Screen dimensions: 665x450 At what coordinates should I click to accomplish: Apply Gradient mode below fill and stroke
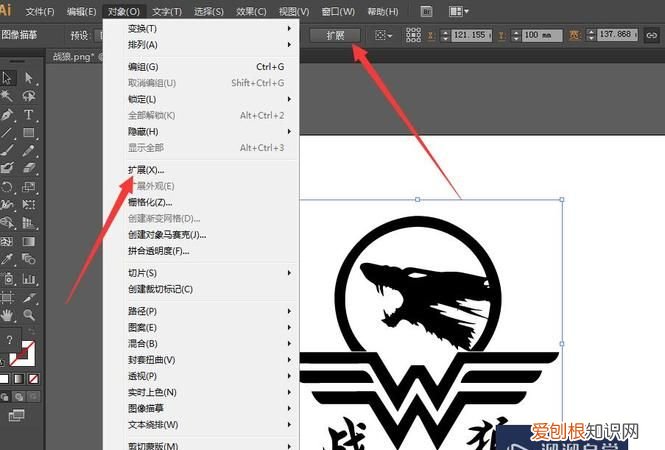[19, 379]
